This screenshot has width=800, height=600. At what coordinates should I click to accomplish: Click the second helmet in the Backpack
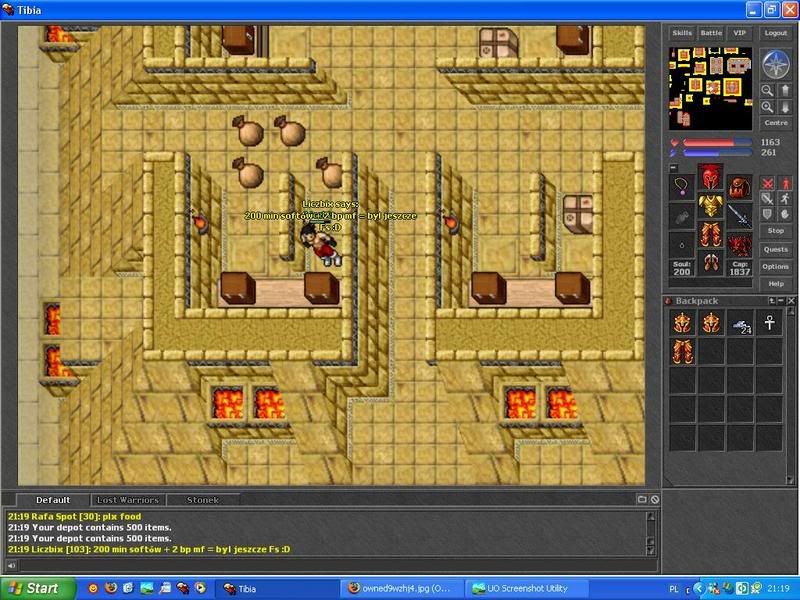(711, 323)
